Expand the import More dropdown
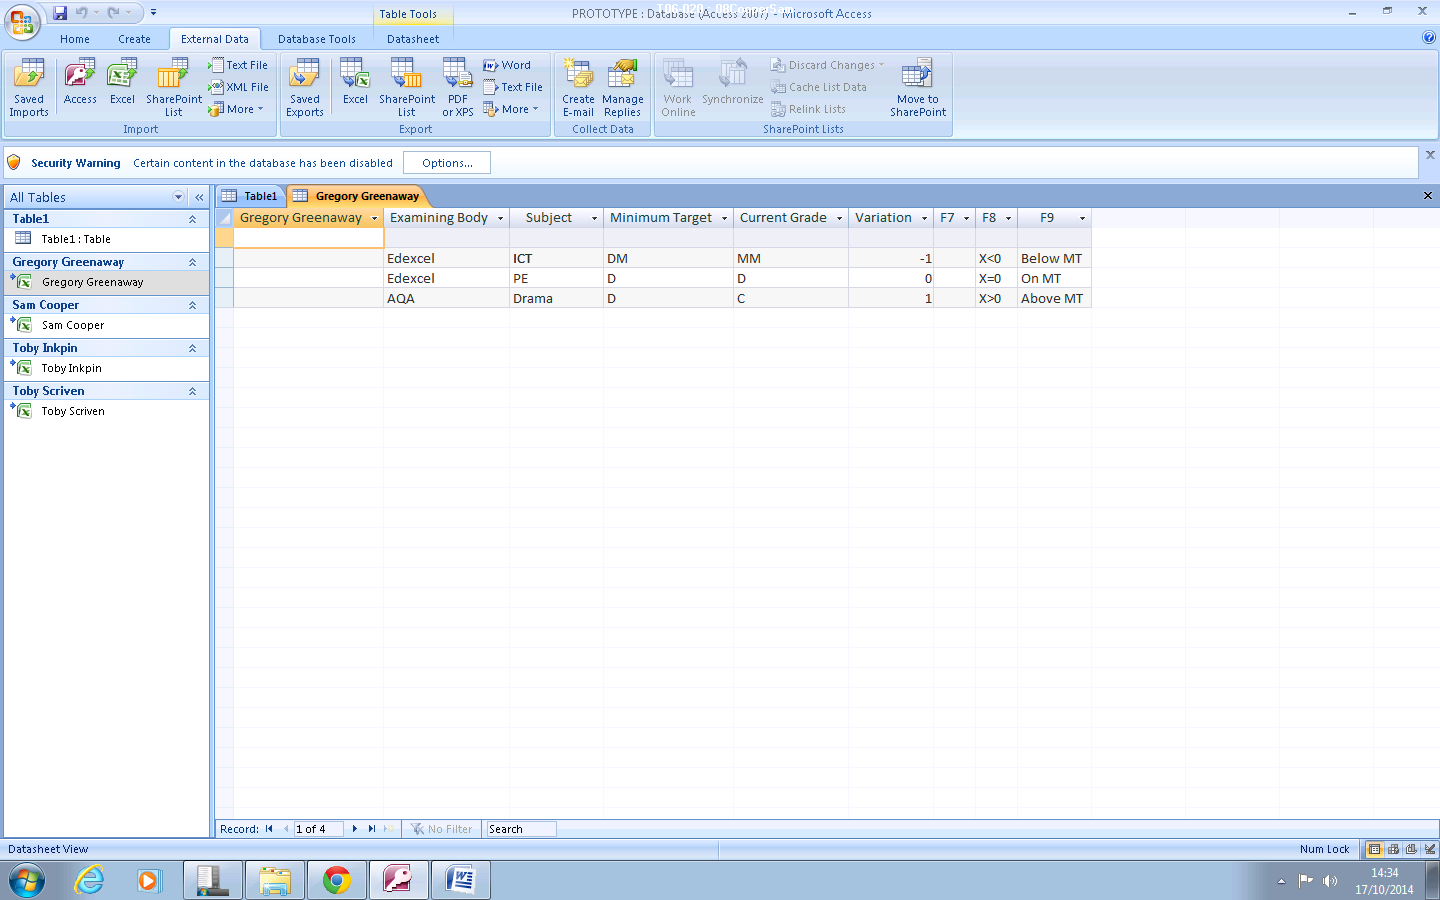The width and height of the screenshot is (1440, 900). click(237, 109)
